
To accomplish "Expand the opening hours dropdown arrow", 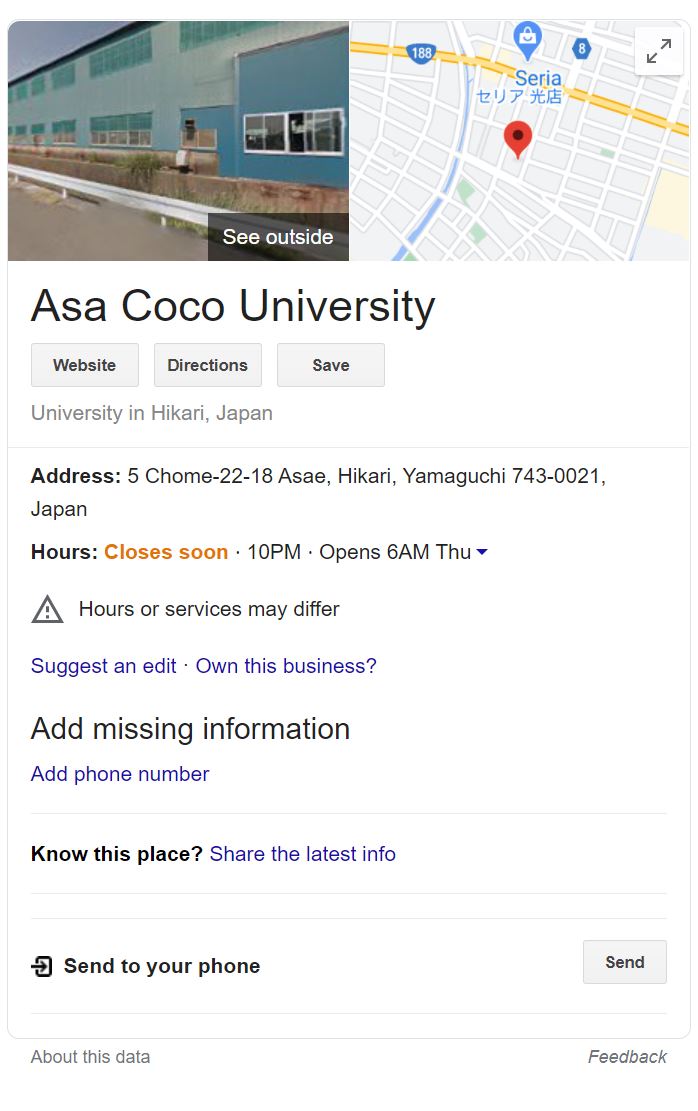I will coord(482,553).
